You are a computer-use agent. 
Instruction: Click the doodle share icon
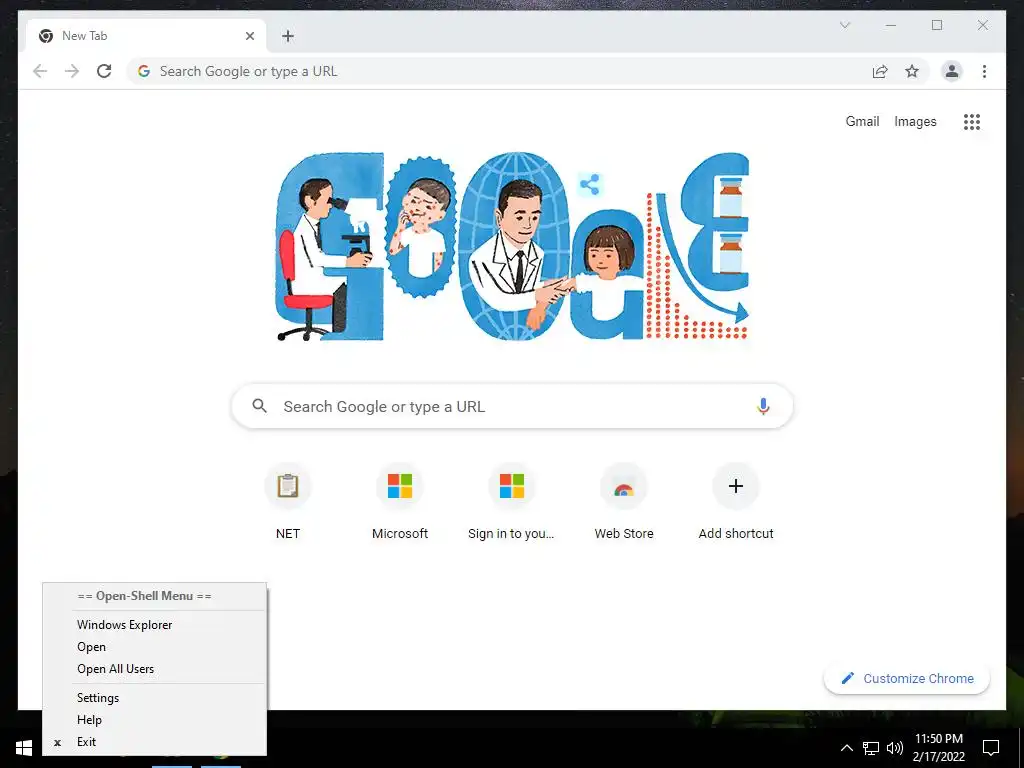click(589, 185)
